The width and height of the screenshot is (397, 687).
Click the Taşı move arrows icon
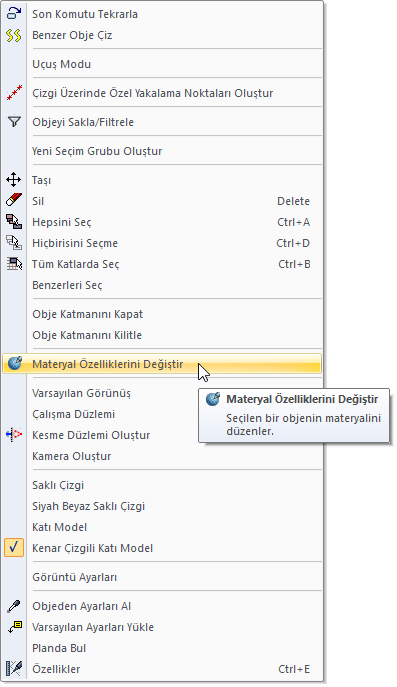(x=14, y=180)
